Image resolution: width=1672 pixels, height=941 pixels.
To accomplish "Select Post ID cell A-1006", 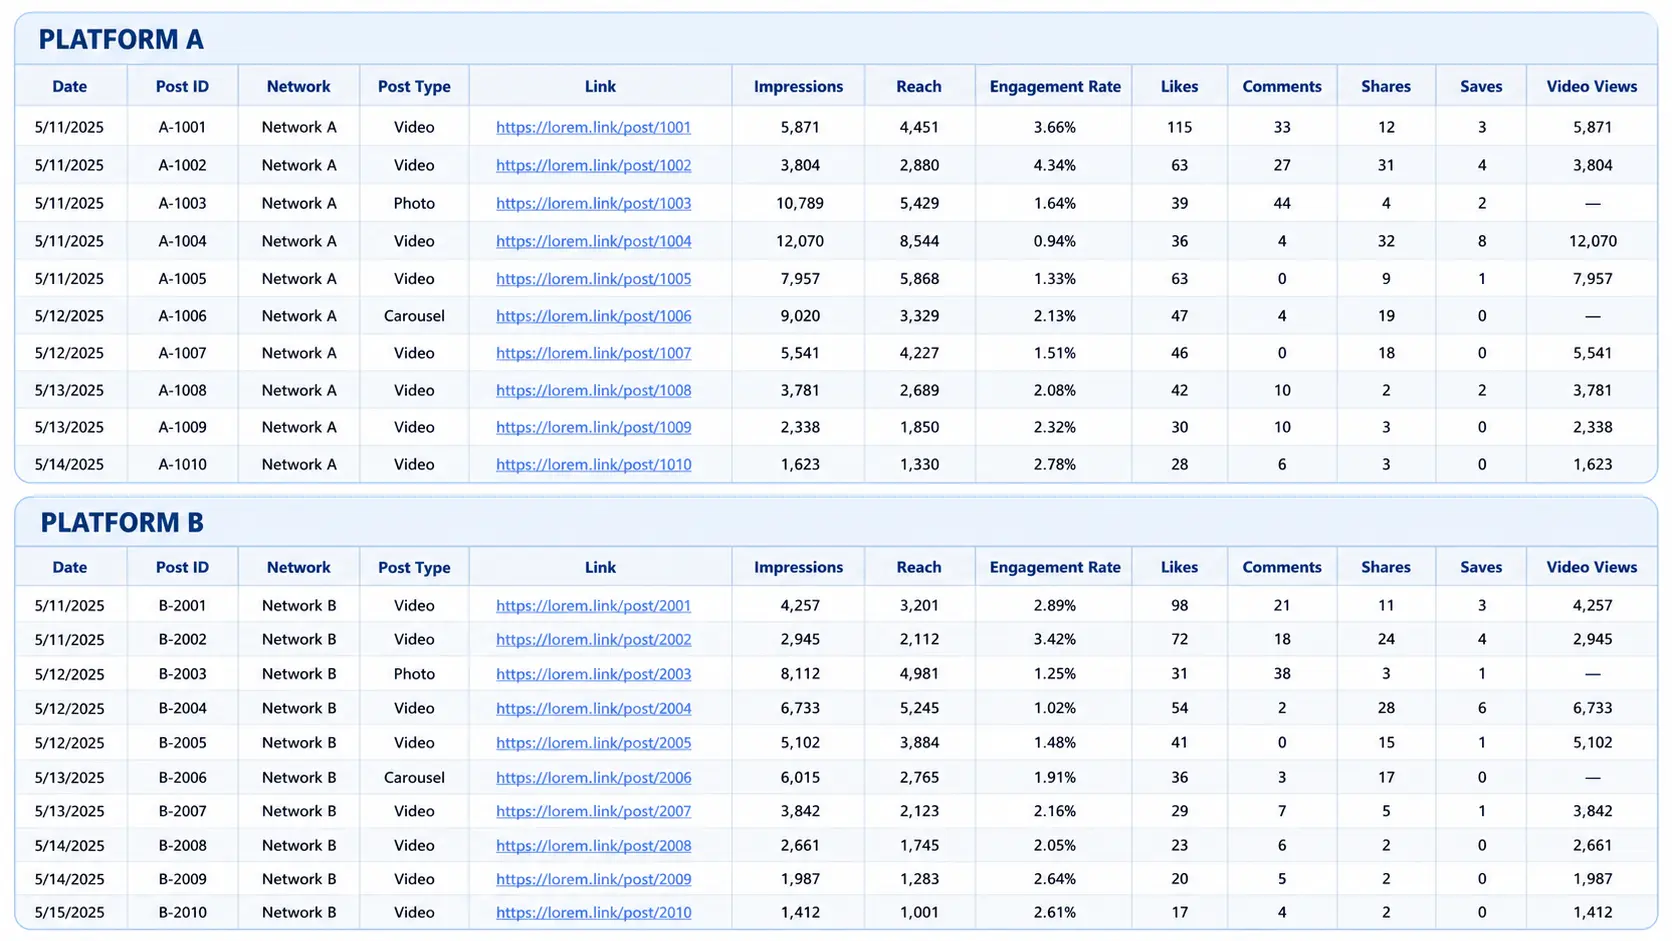I will 182,316.
